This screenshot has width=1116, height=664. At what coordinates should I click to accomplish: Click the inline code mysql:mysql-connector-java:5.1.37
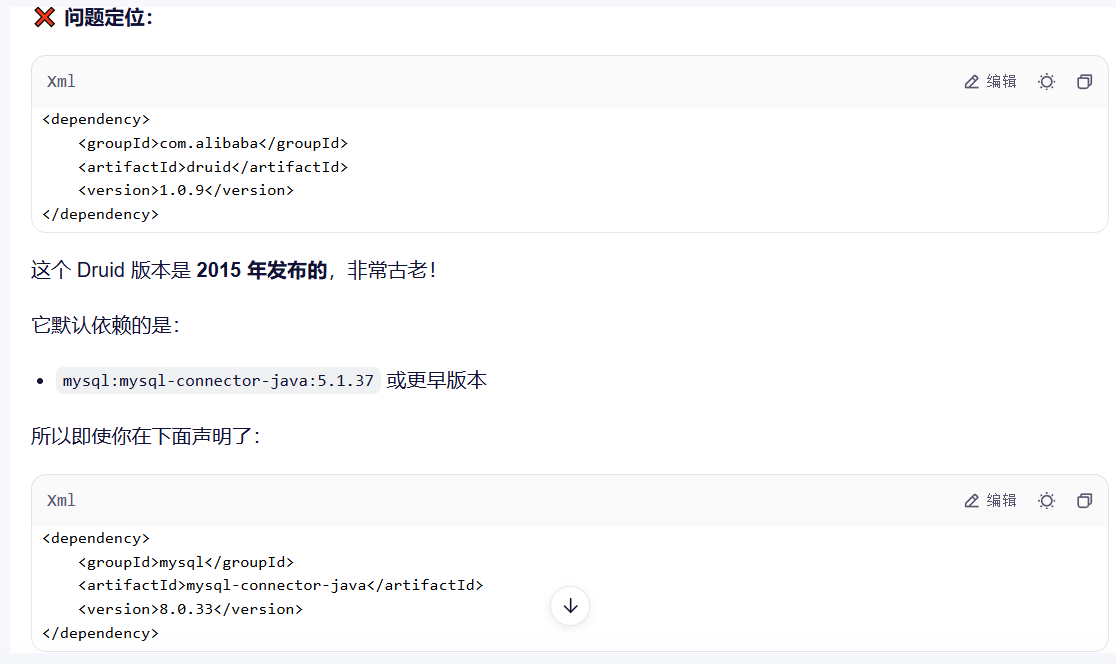click(x=218, y=381)
